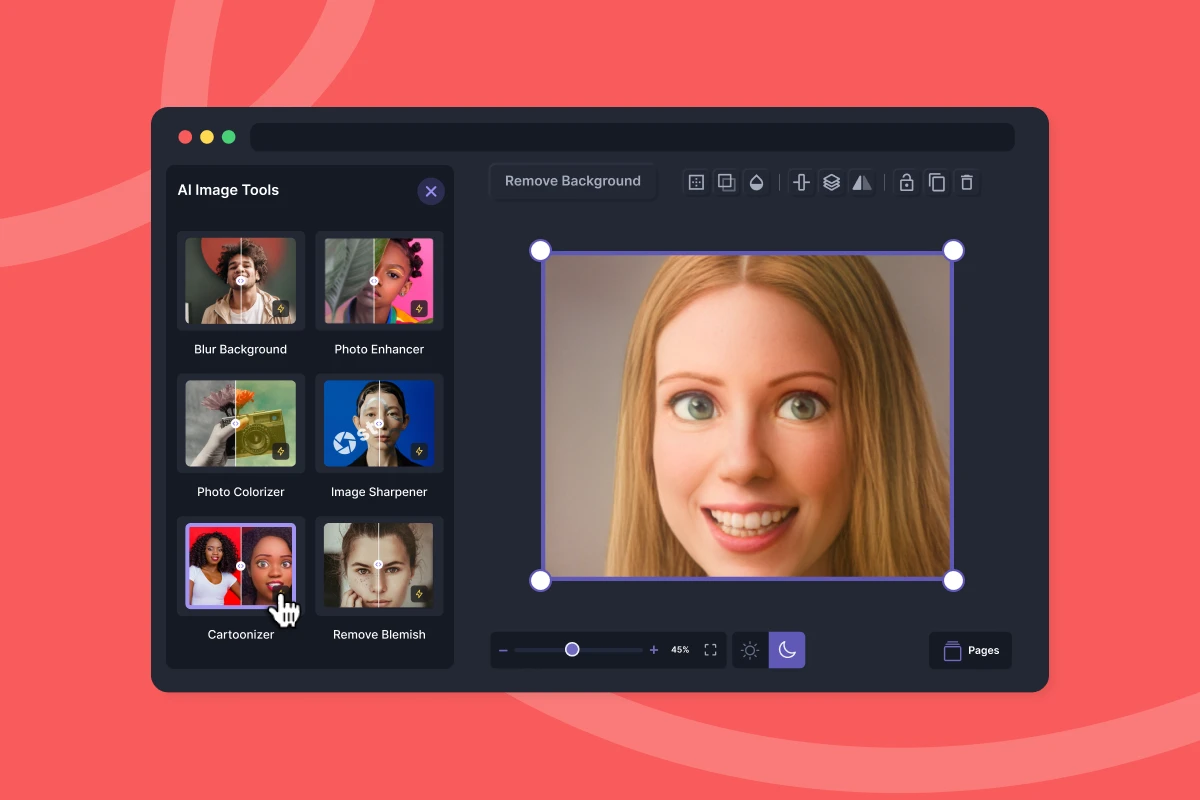Select the Remove Blemish thumbnail

379,565
